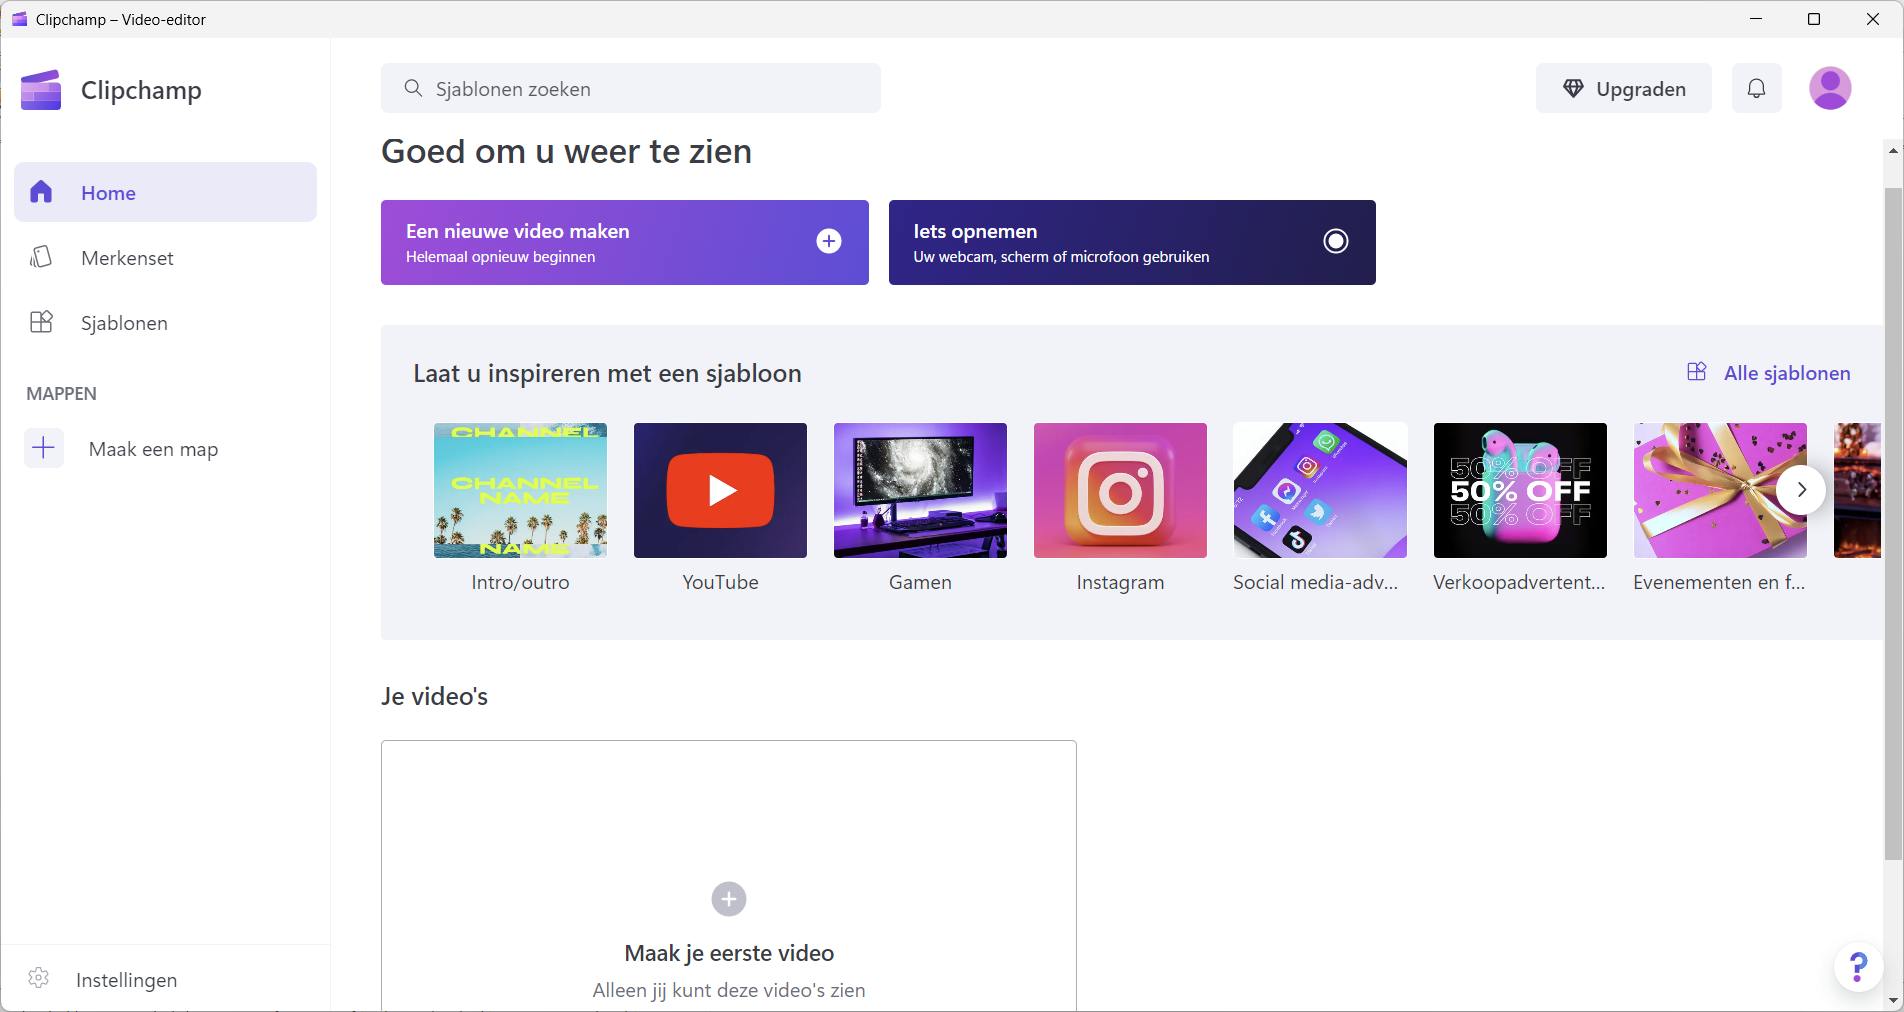
Task: Open the Gamen template thumbnail
Action: tap(920, 490)
